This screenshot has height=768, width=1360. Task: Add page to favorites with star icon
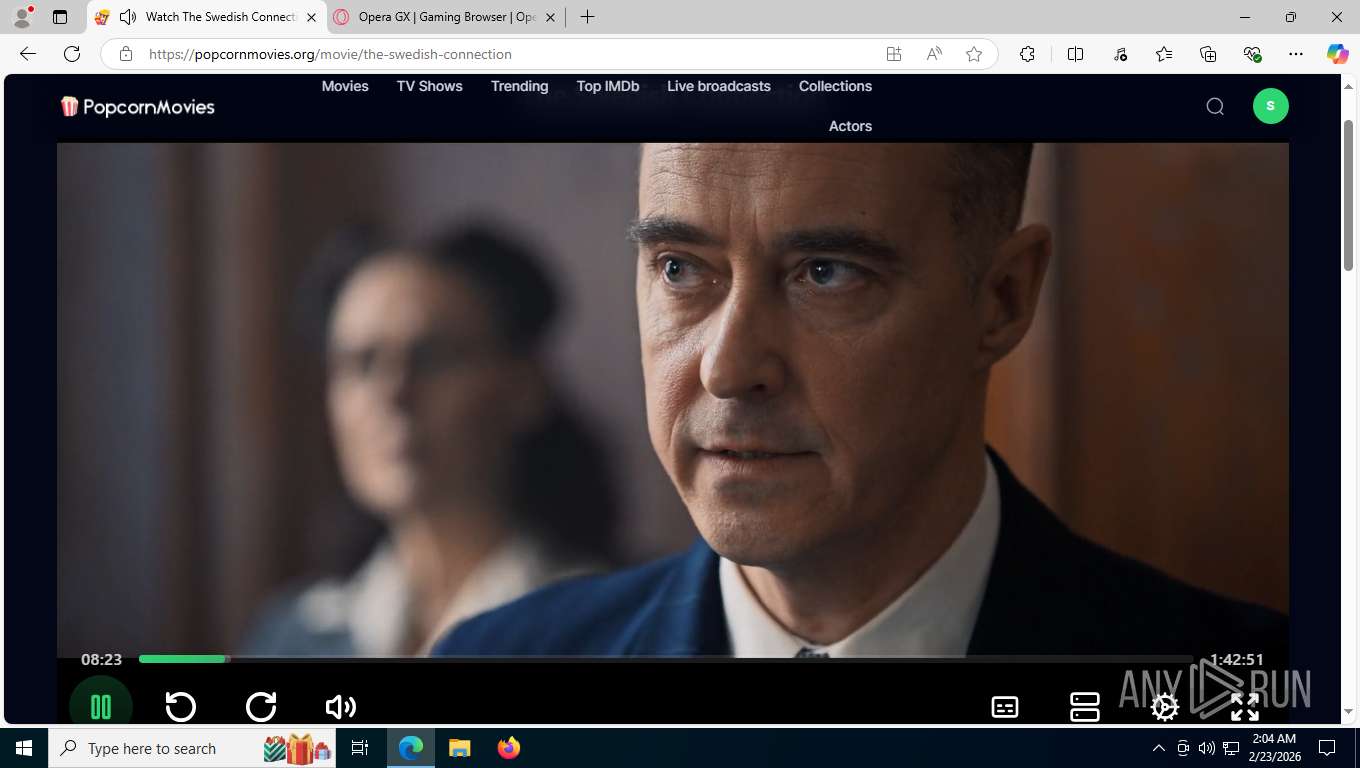tap(974, 54)
